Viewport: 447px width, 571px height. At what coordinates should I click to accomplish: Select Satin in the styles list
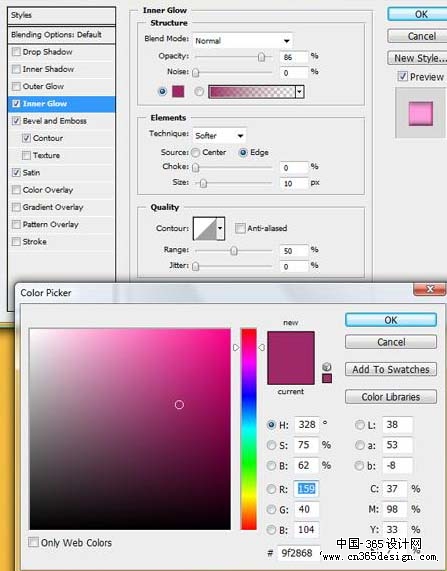tap(31, 173)
